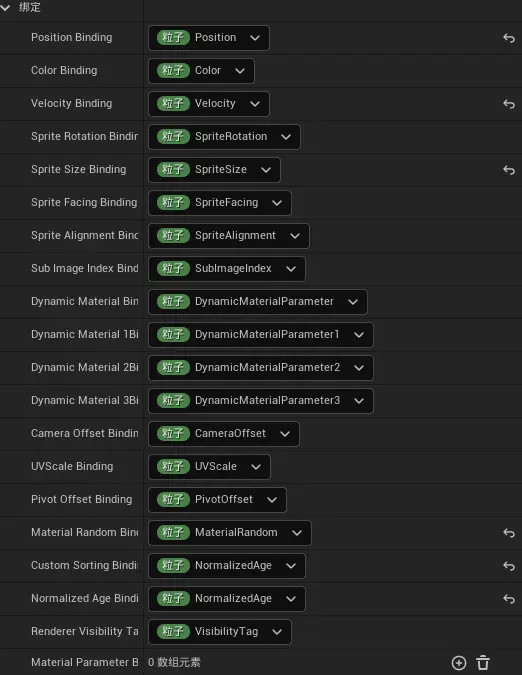Select the Sub Image Index Binding label

click(x=85, y=269)
